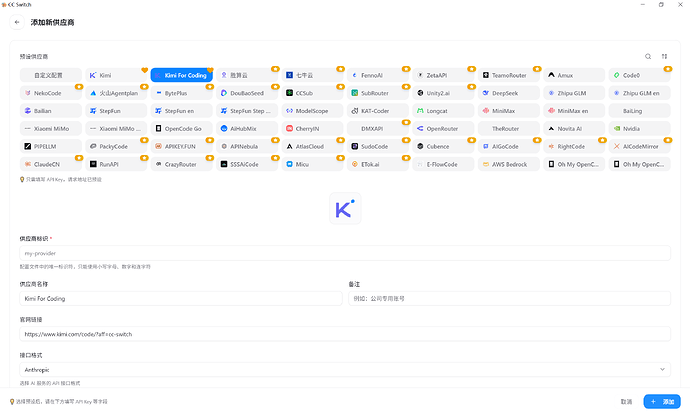The width and height of the screenshot is (690, 414).
Task: Choose the Longcat preset
Action: click(444, 111)
